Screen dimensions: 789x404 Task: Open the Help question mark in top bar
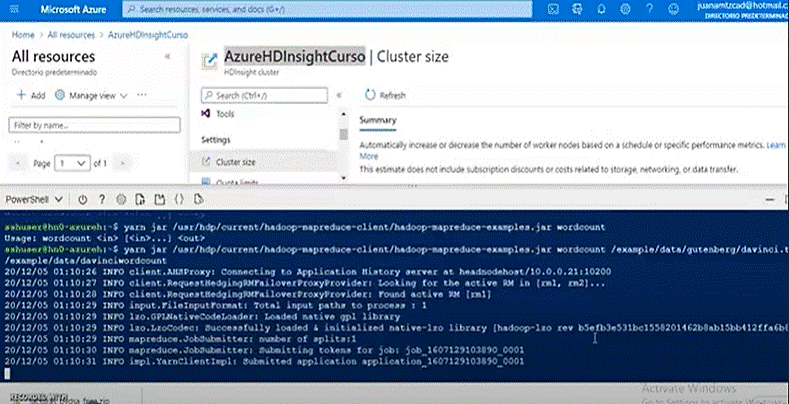pos(649,9)
